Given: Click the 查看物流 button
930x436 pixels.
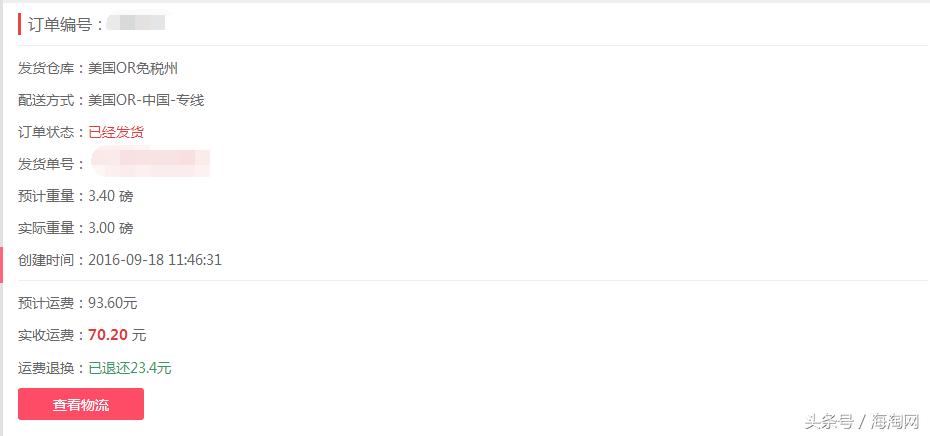Looking at the screenshot, I should click(81, 404).
